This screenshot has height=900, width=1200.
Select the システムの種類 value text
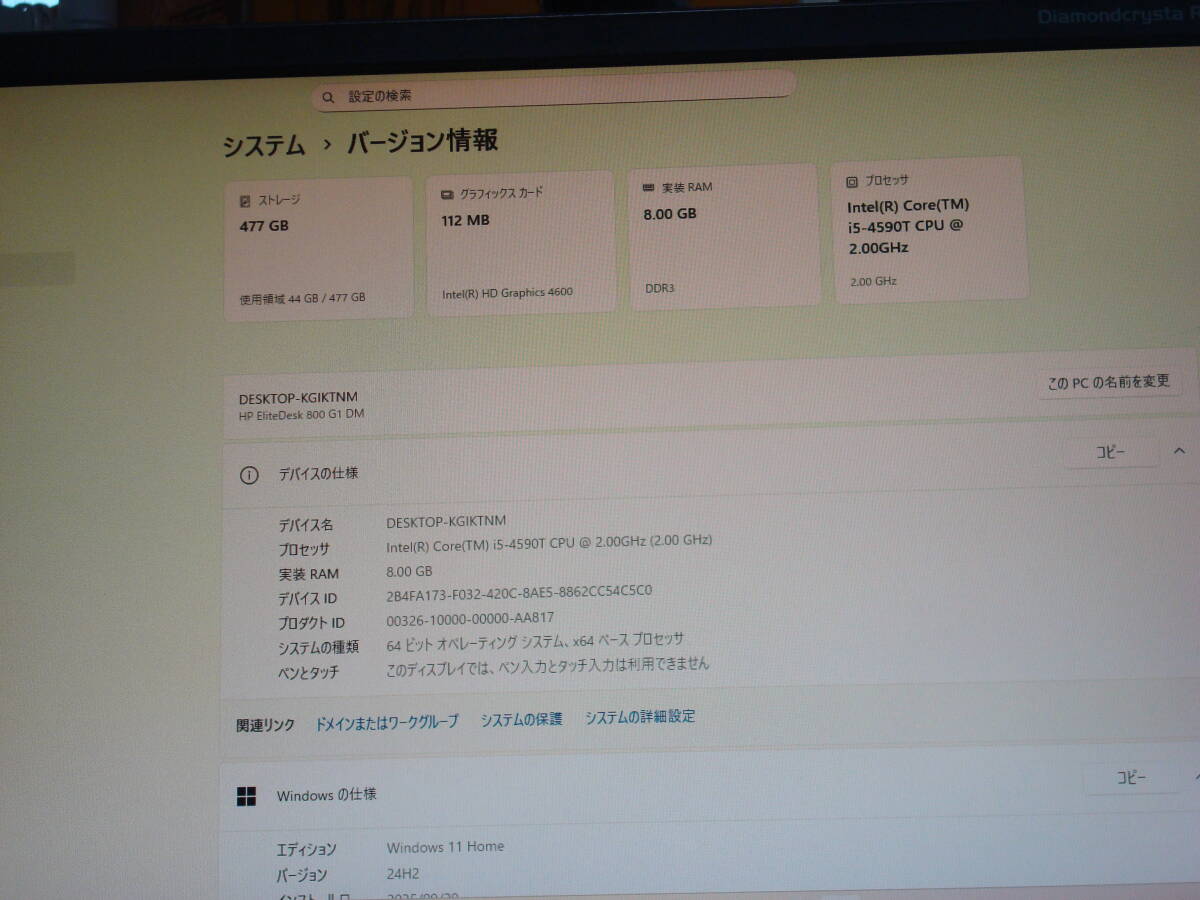point(535,641)
